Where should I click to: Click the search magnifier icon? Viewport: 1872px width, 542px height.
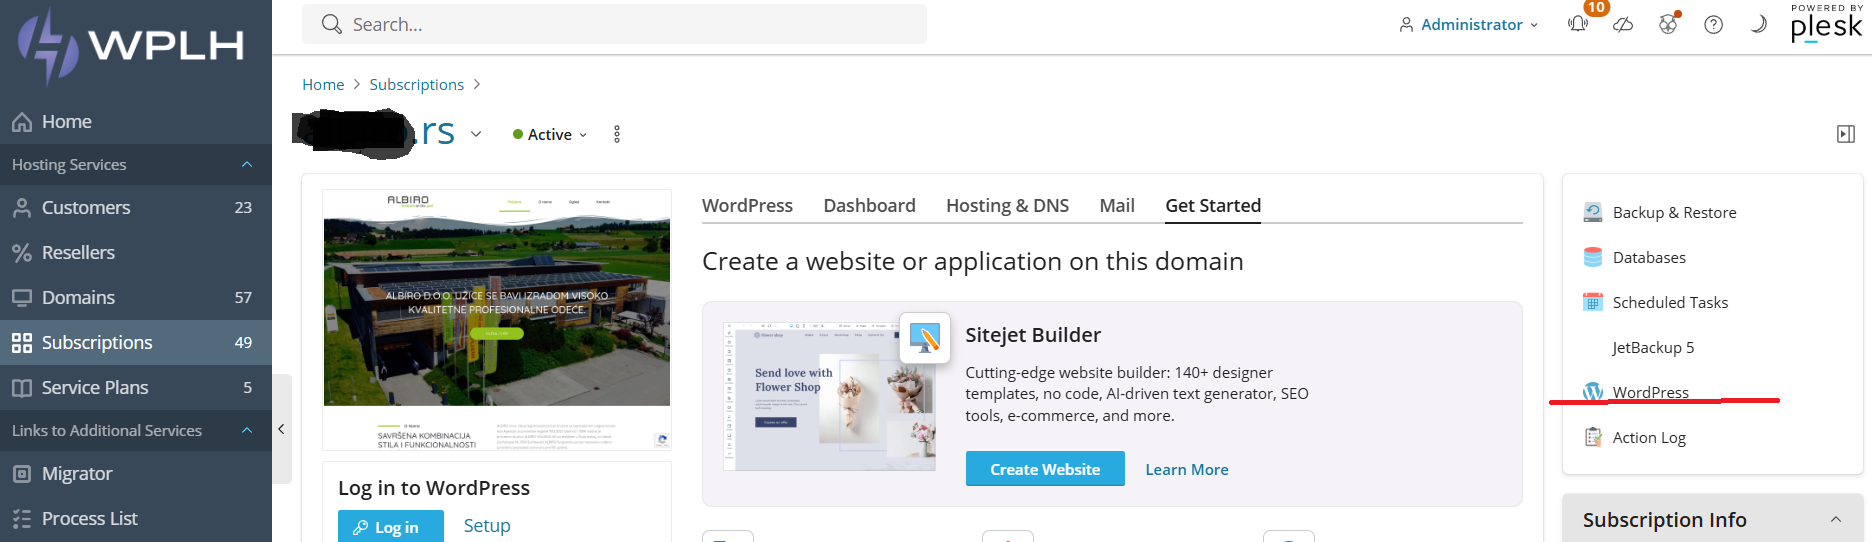pos(332,24)
